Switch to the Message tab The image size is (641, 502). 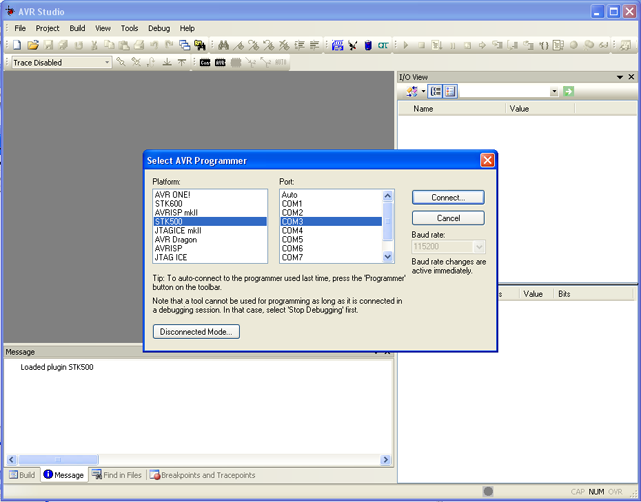click(64, 475)
